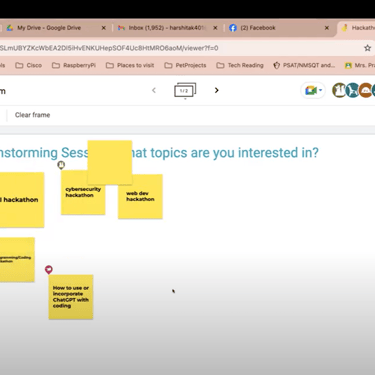Click the collaborator cursor badge above cybersecurity note
This screenshot has width=375, height=375.
(61, 165)
